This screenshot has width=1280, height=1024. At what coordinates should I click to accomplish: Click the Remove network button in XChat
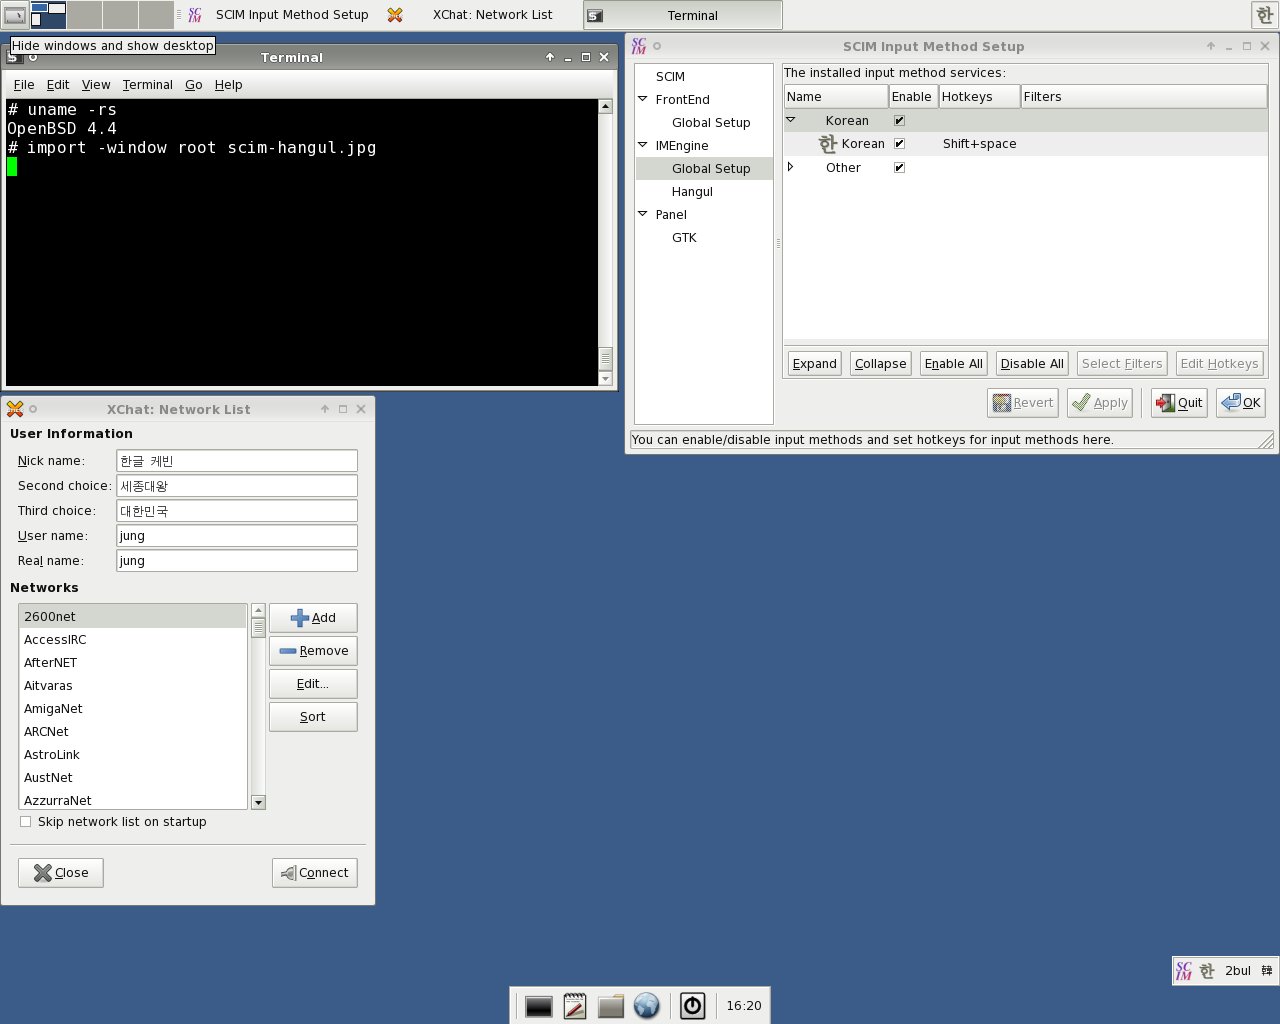pyautogui.click(x=313, y=651)
